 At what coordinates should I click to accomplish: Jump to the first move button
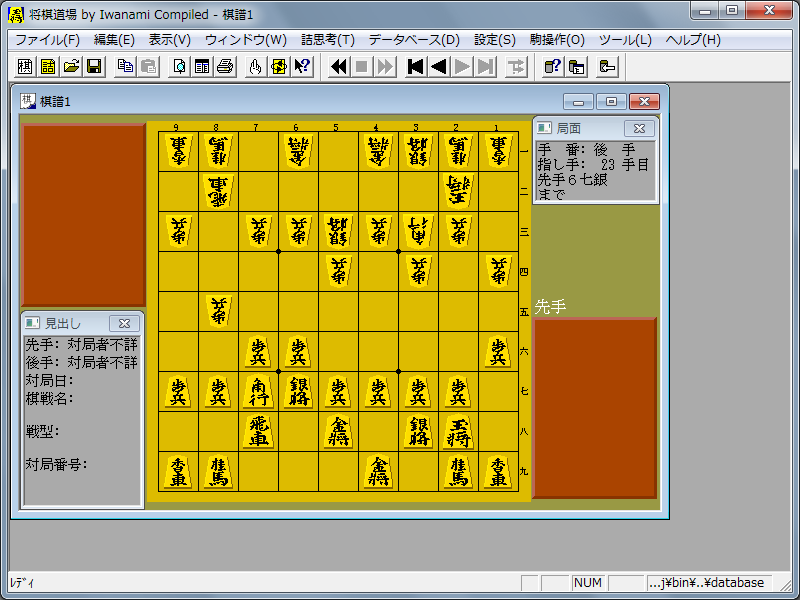pos(416,67)
